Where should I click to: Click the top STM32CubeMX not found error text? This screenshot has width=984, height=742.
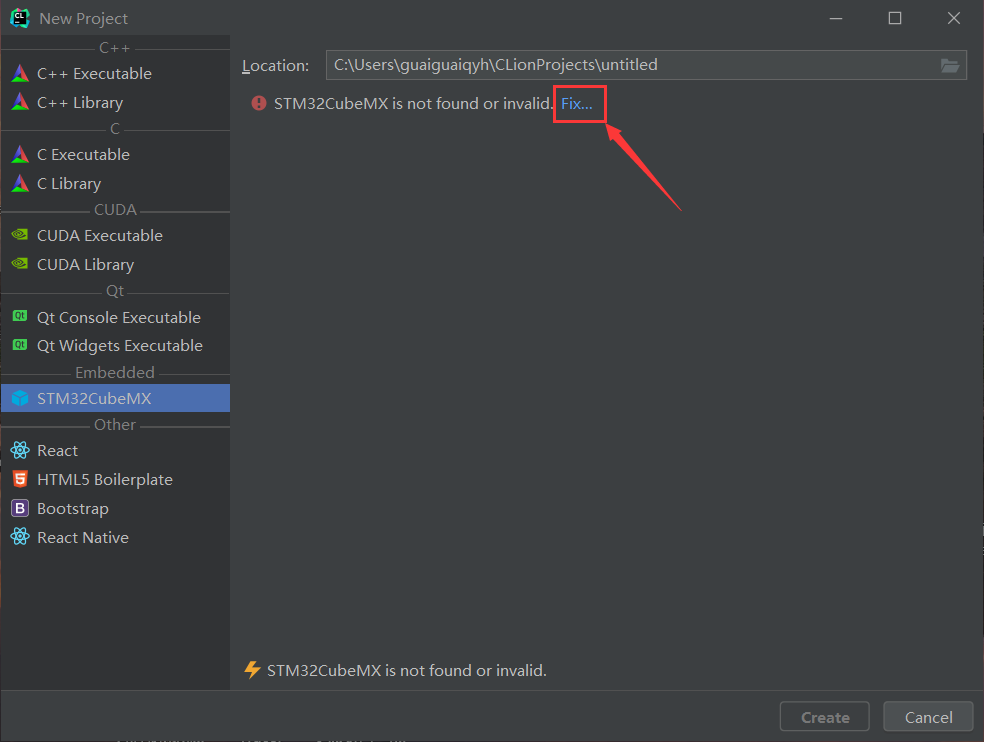[x=414, y=104]
